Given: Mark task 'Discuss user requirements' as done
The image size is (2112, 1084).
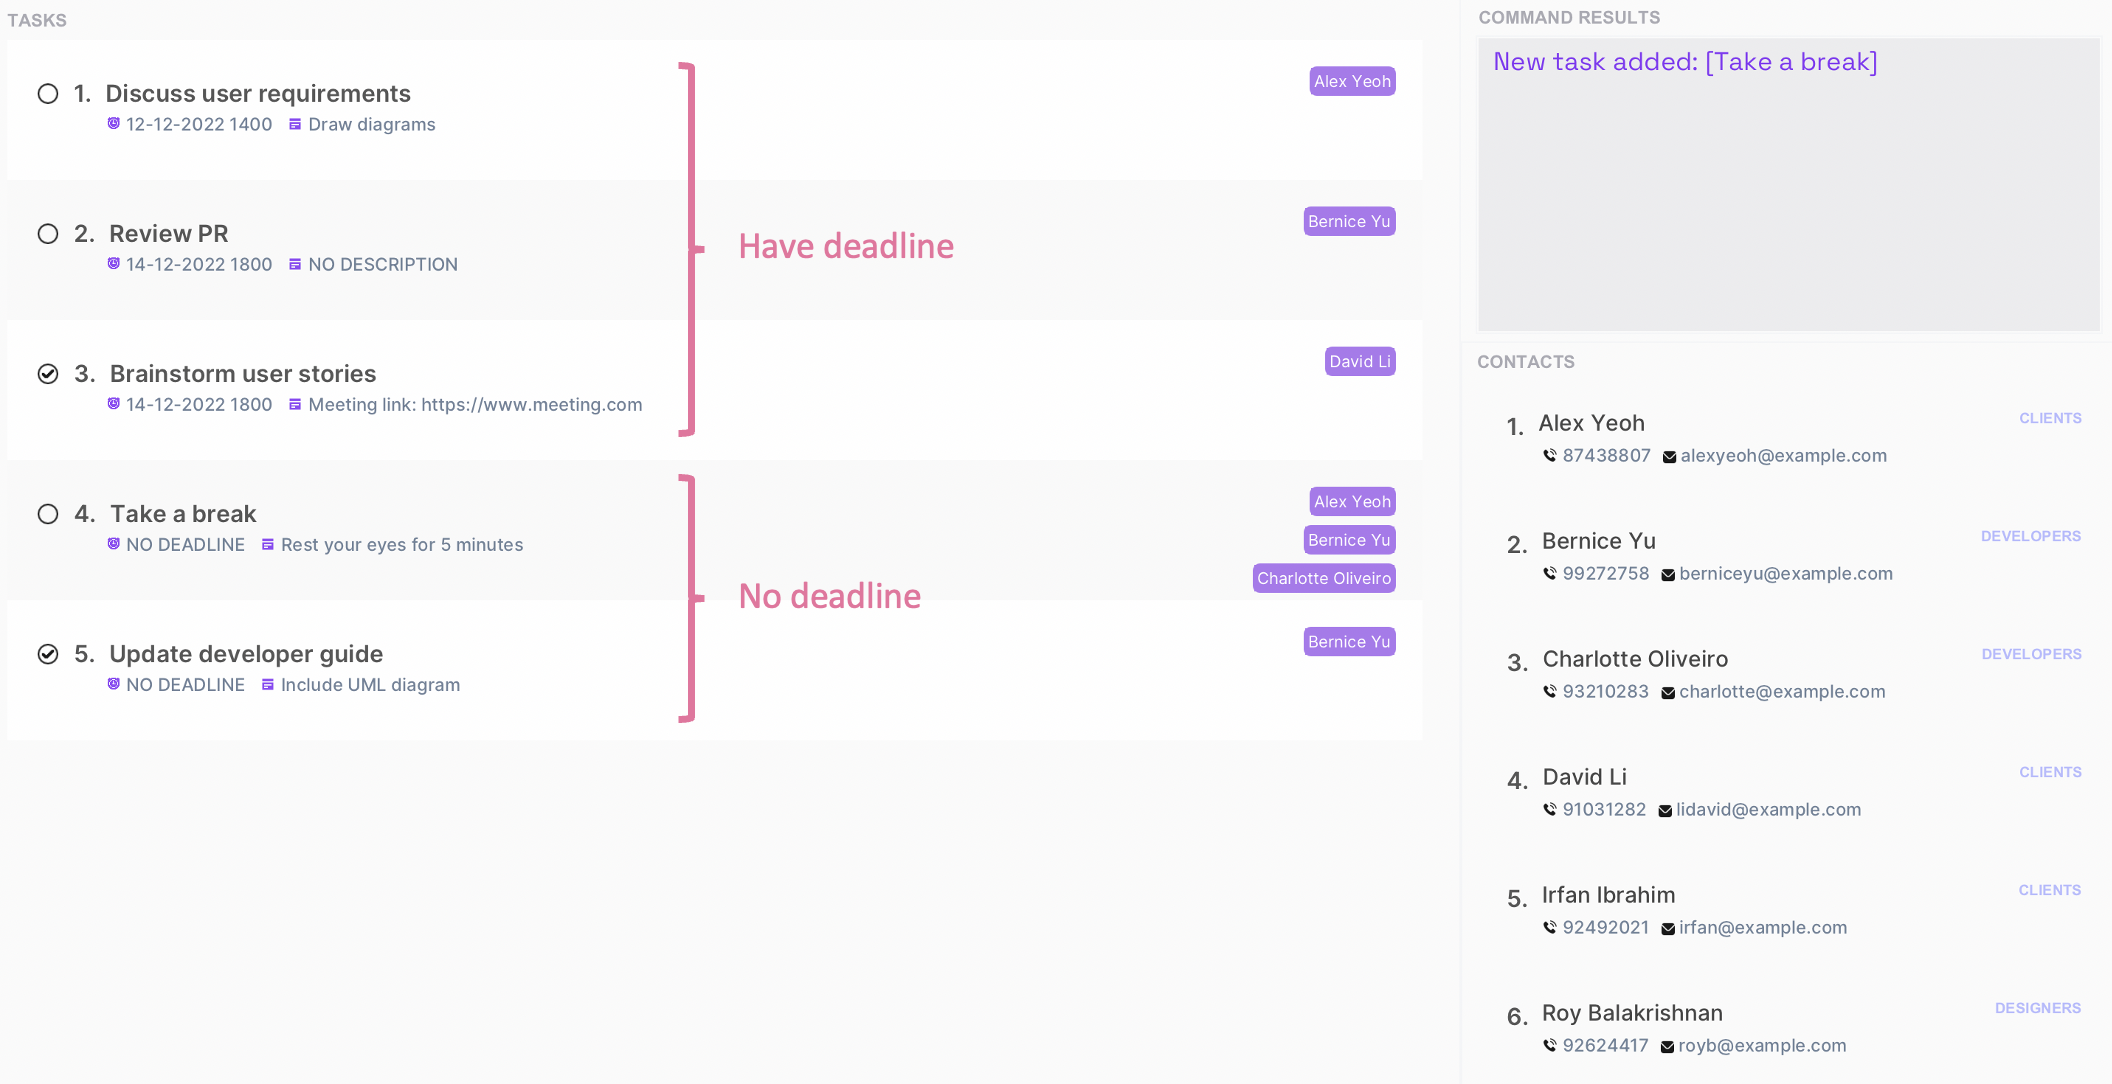Looking at the screenshot, I should pyautogui.click(x=48, y=94).
